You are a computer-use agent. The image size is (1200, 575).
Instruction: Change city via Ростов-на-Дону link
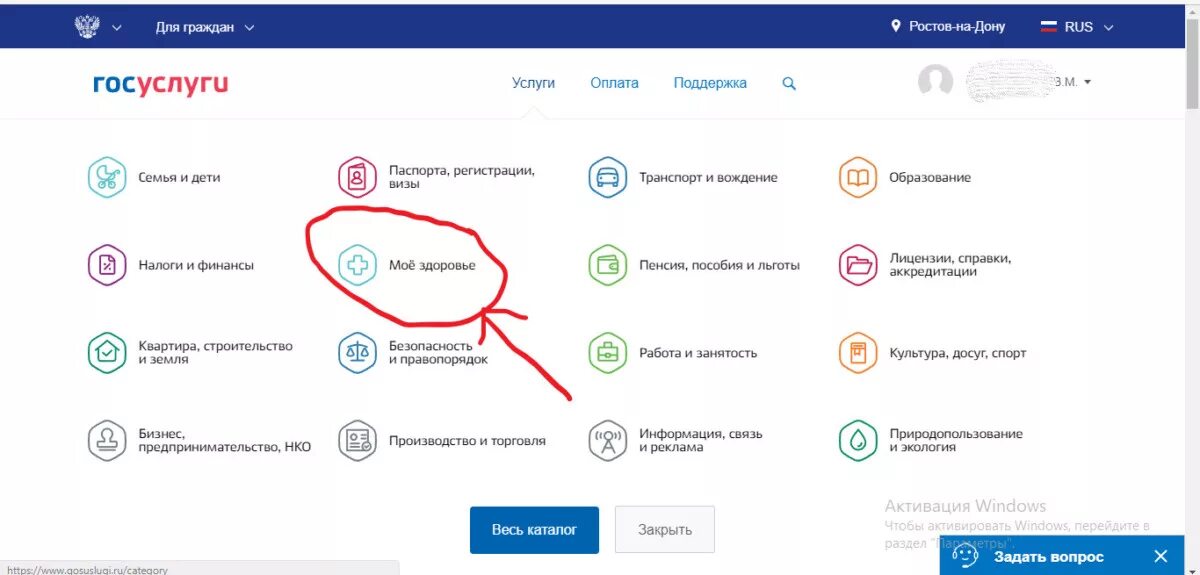pyautogui.click(x=957, y=27)
